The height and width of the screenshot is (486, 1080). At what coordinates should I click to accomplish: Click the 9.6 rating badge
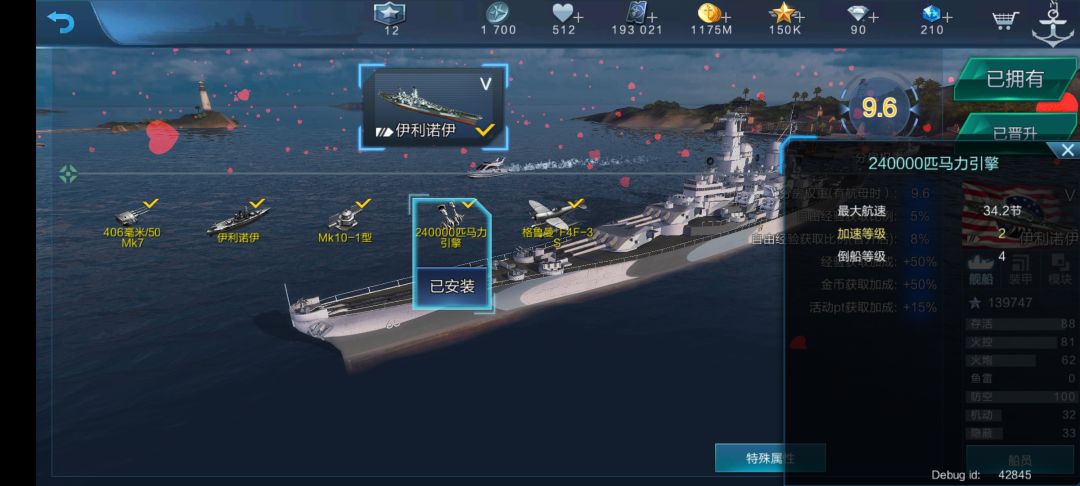tap(880, 109)
